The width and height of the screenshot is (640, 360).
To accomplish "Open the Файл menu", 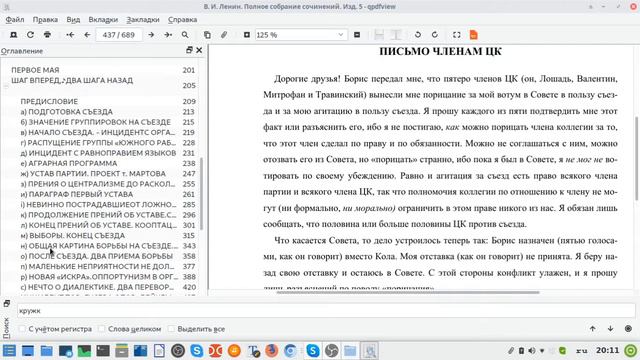I will tap(15, 20).
